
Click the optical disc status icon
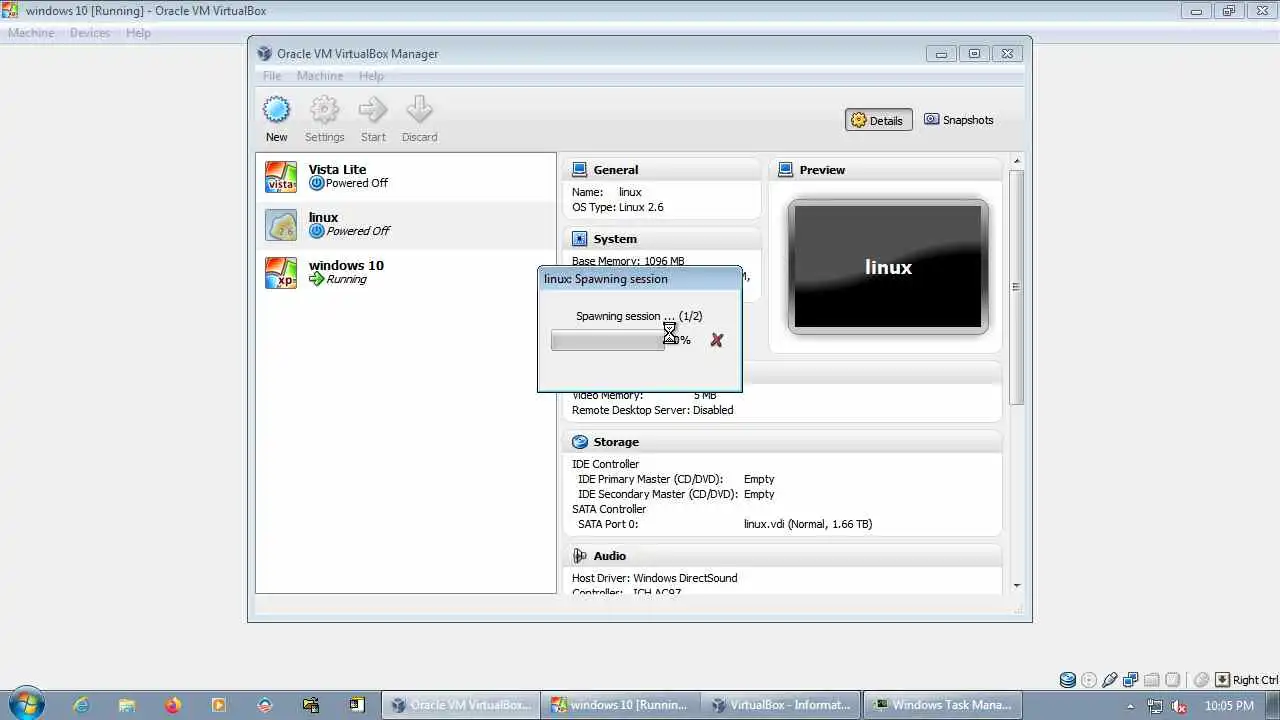1089,680
